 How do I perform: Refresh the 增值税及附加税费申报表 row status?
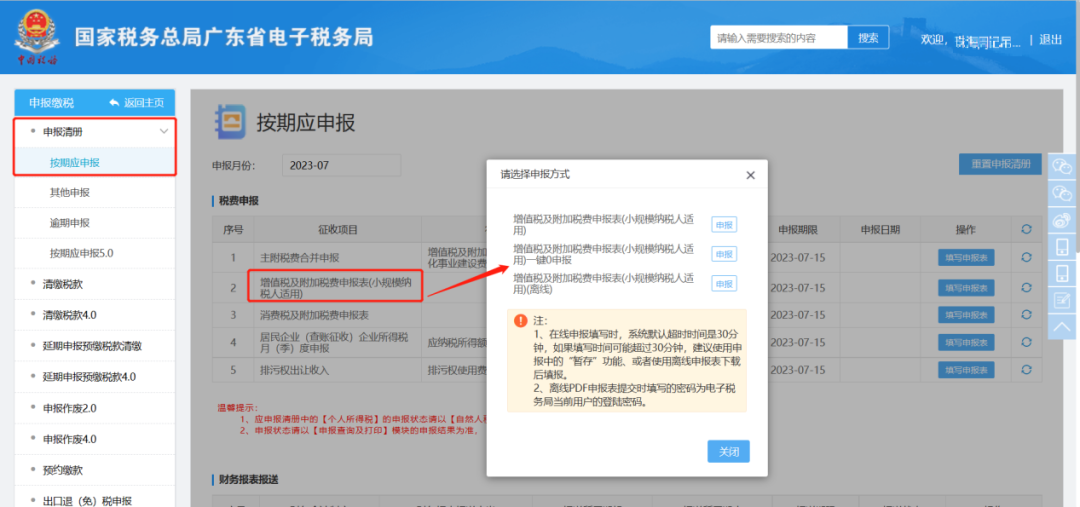point(1026,287)
